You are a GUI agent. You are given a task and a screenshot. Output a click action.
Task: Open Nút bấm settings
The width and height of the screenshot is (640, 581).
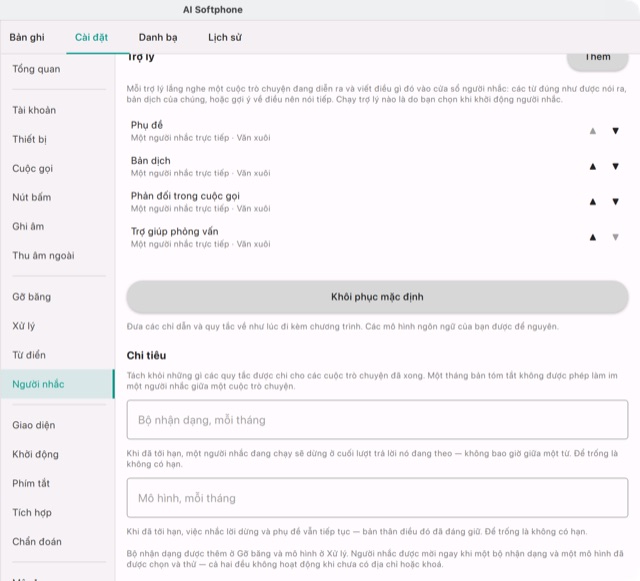coord(58,197)
